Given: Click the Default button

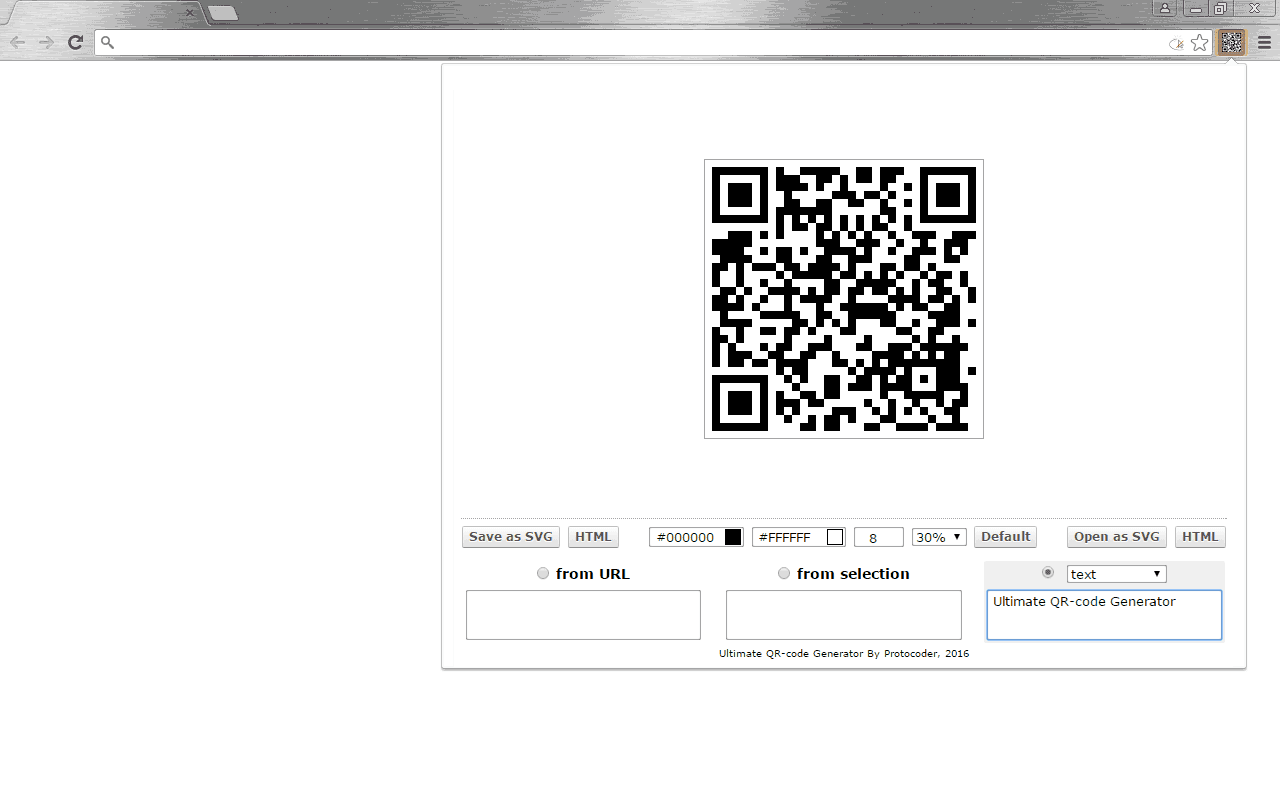Looking at the screenshot, I should pyautogui.click(x=1005, y=537).
